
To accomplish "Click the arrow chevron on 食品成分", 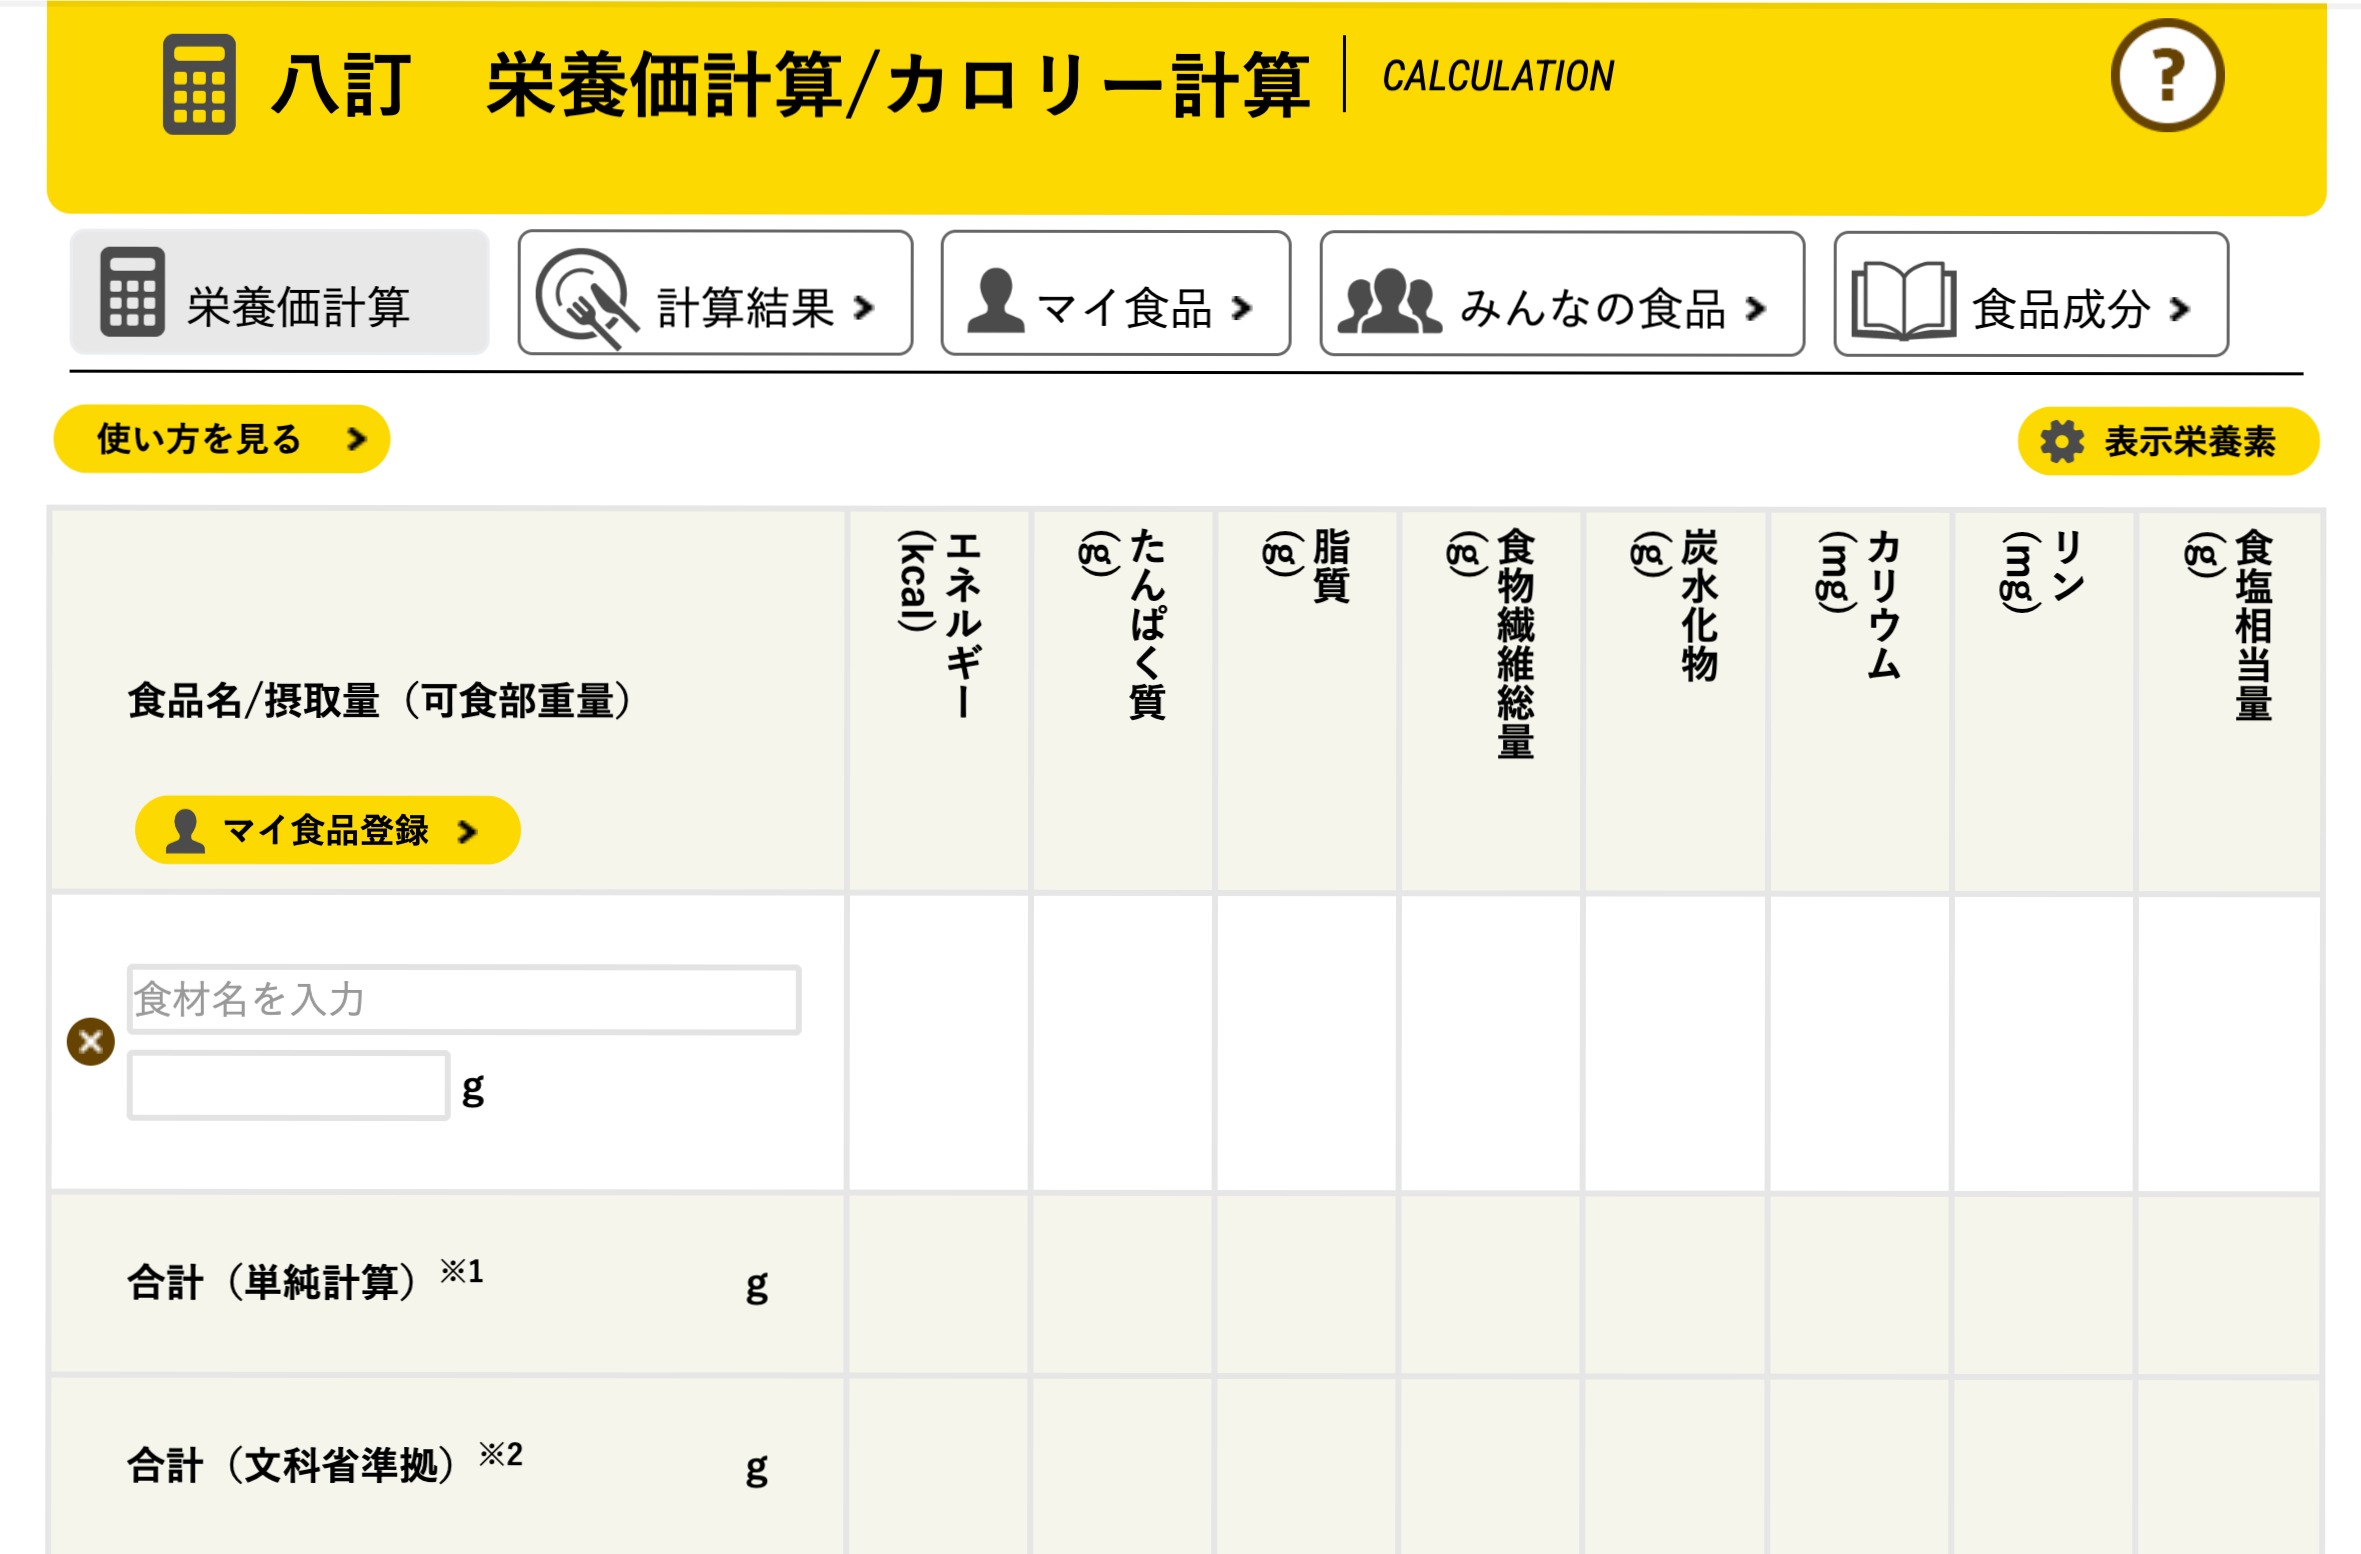I will 2179,310.
